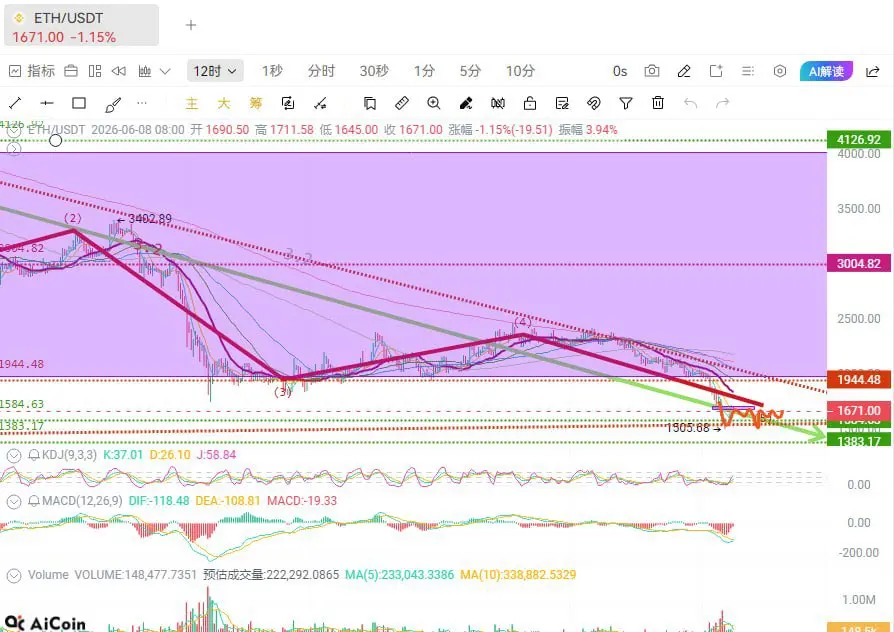Viewport: 894px width, 632px height.
Task: Take a chart screenshot with camera icon
Action: [652, 71]
